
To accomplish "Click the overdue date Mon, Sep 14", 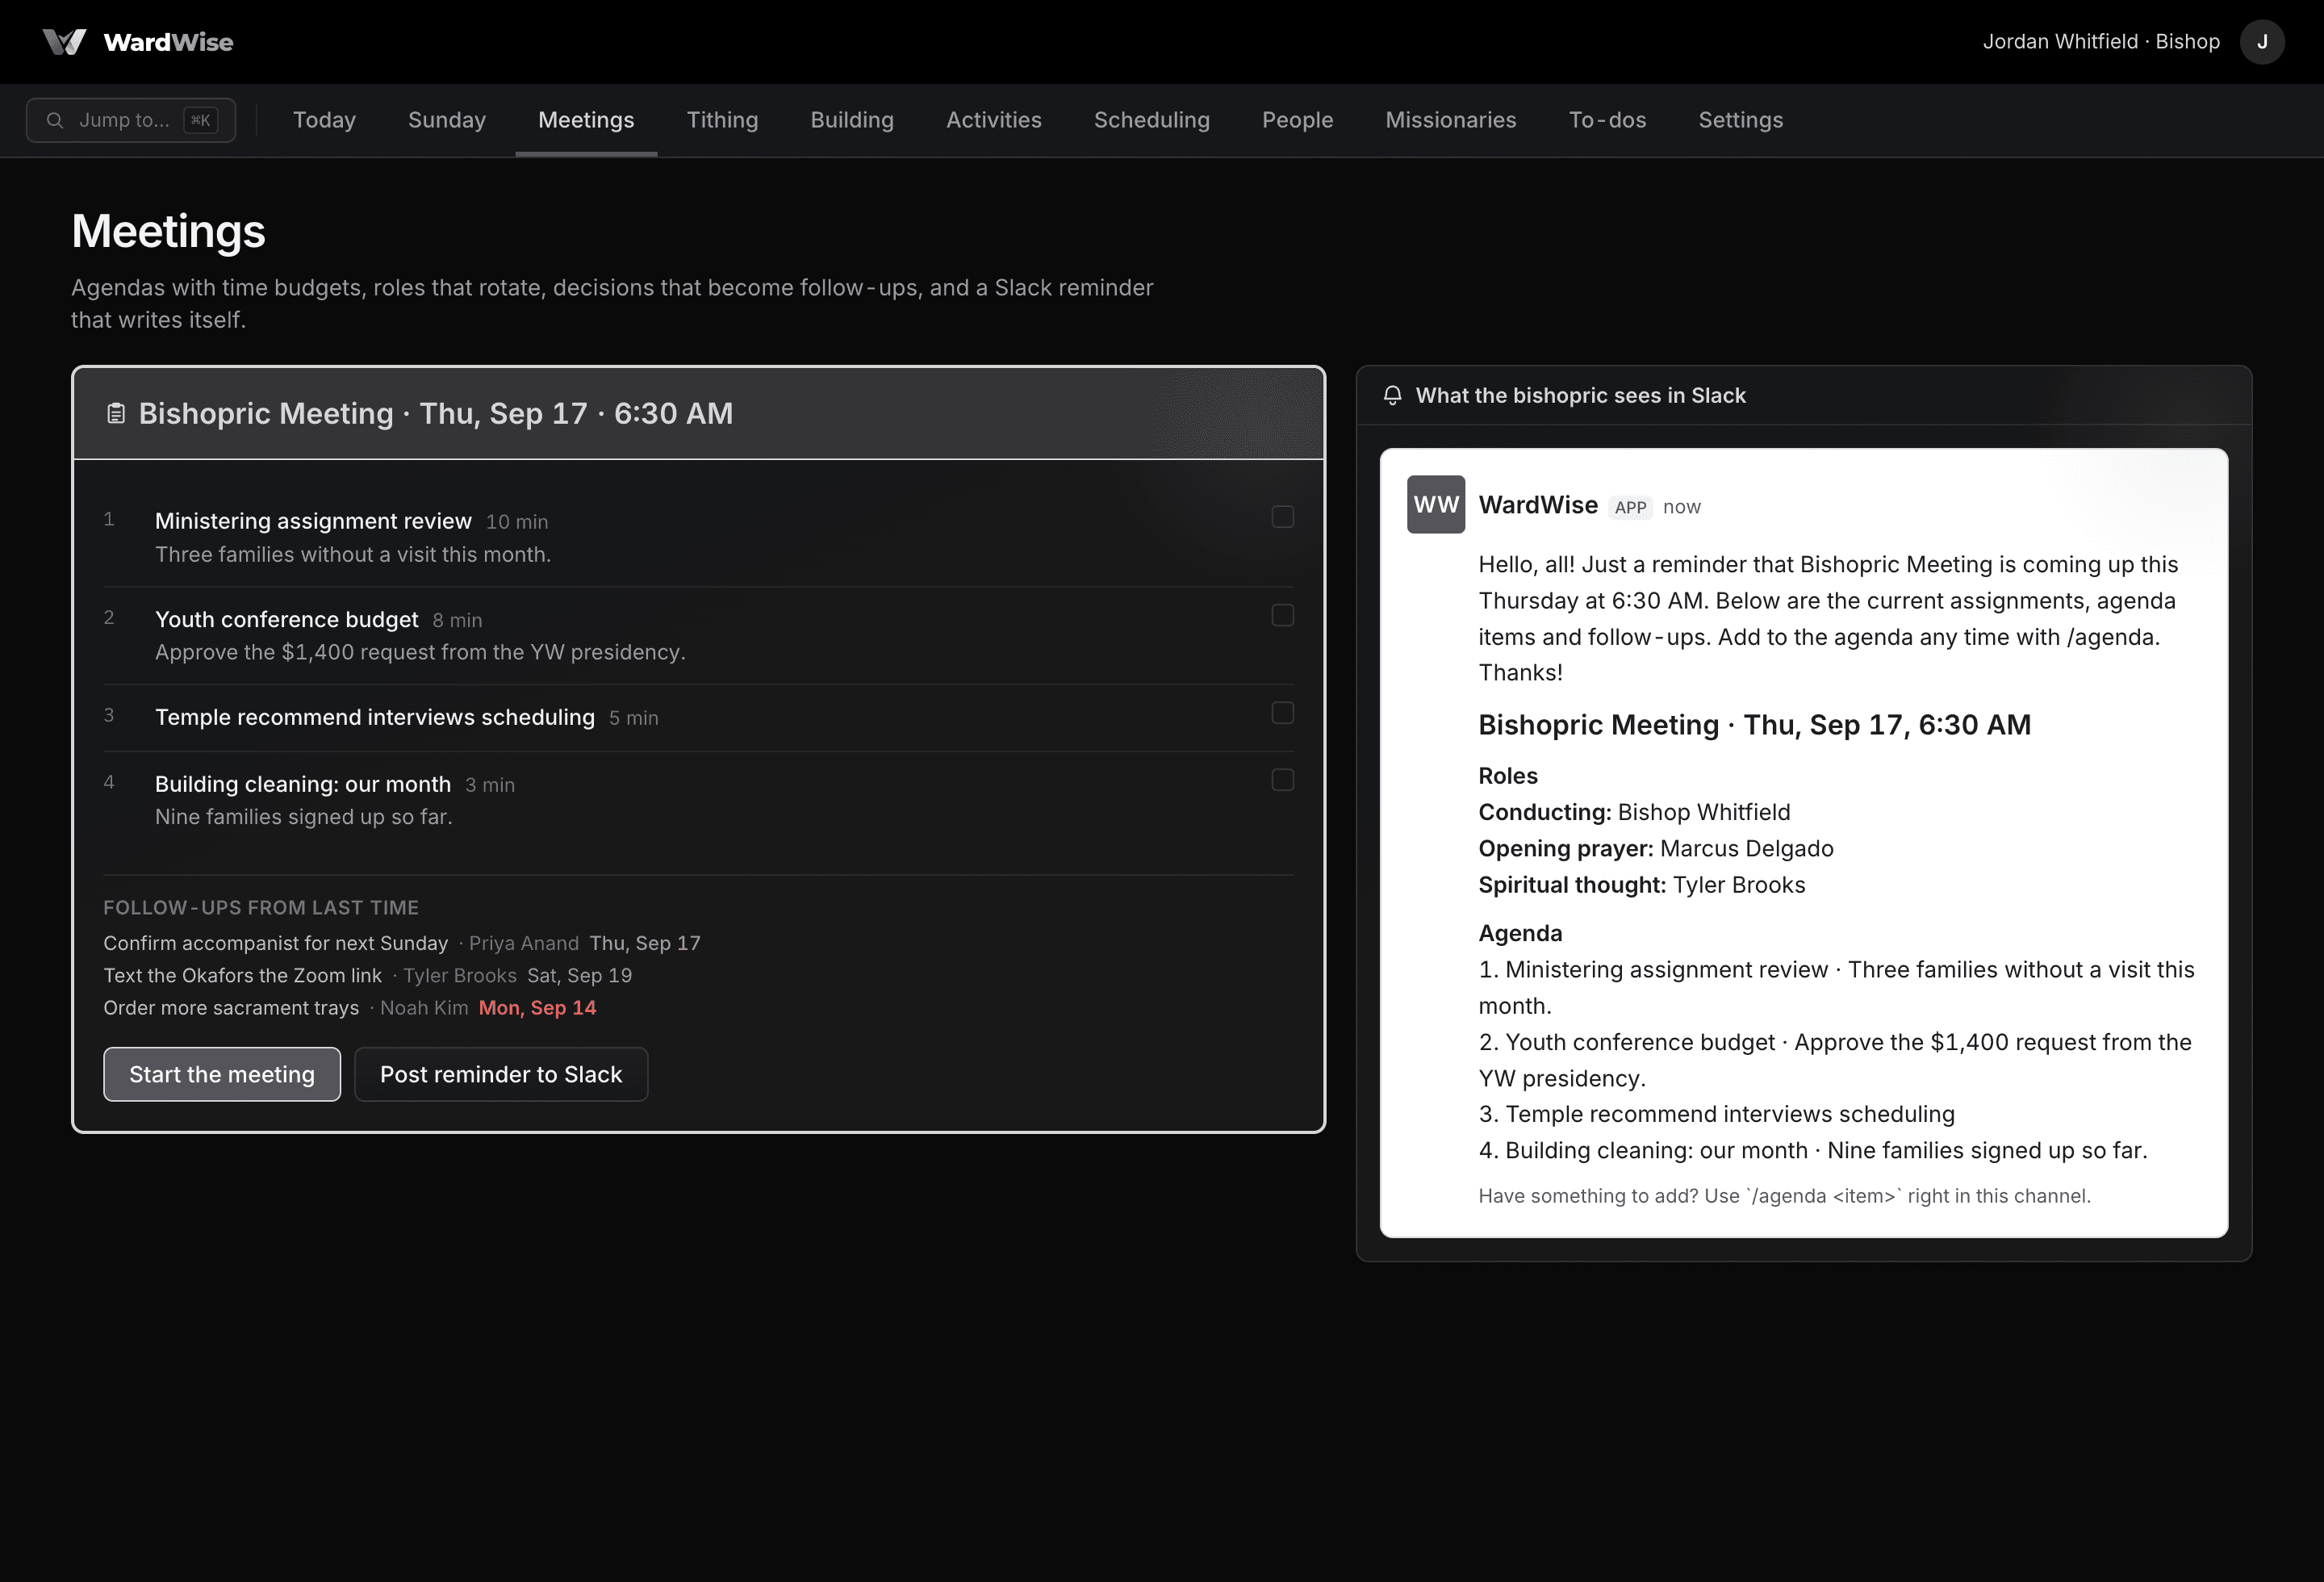I will [537, 1008].
